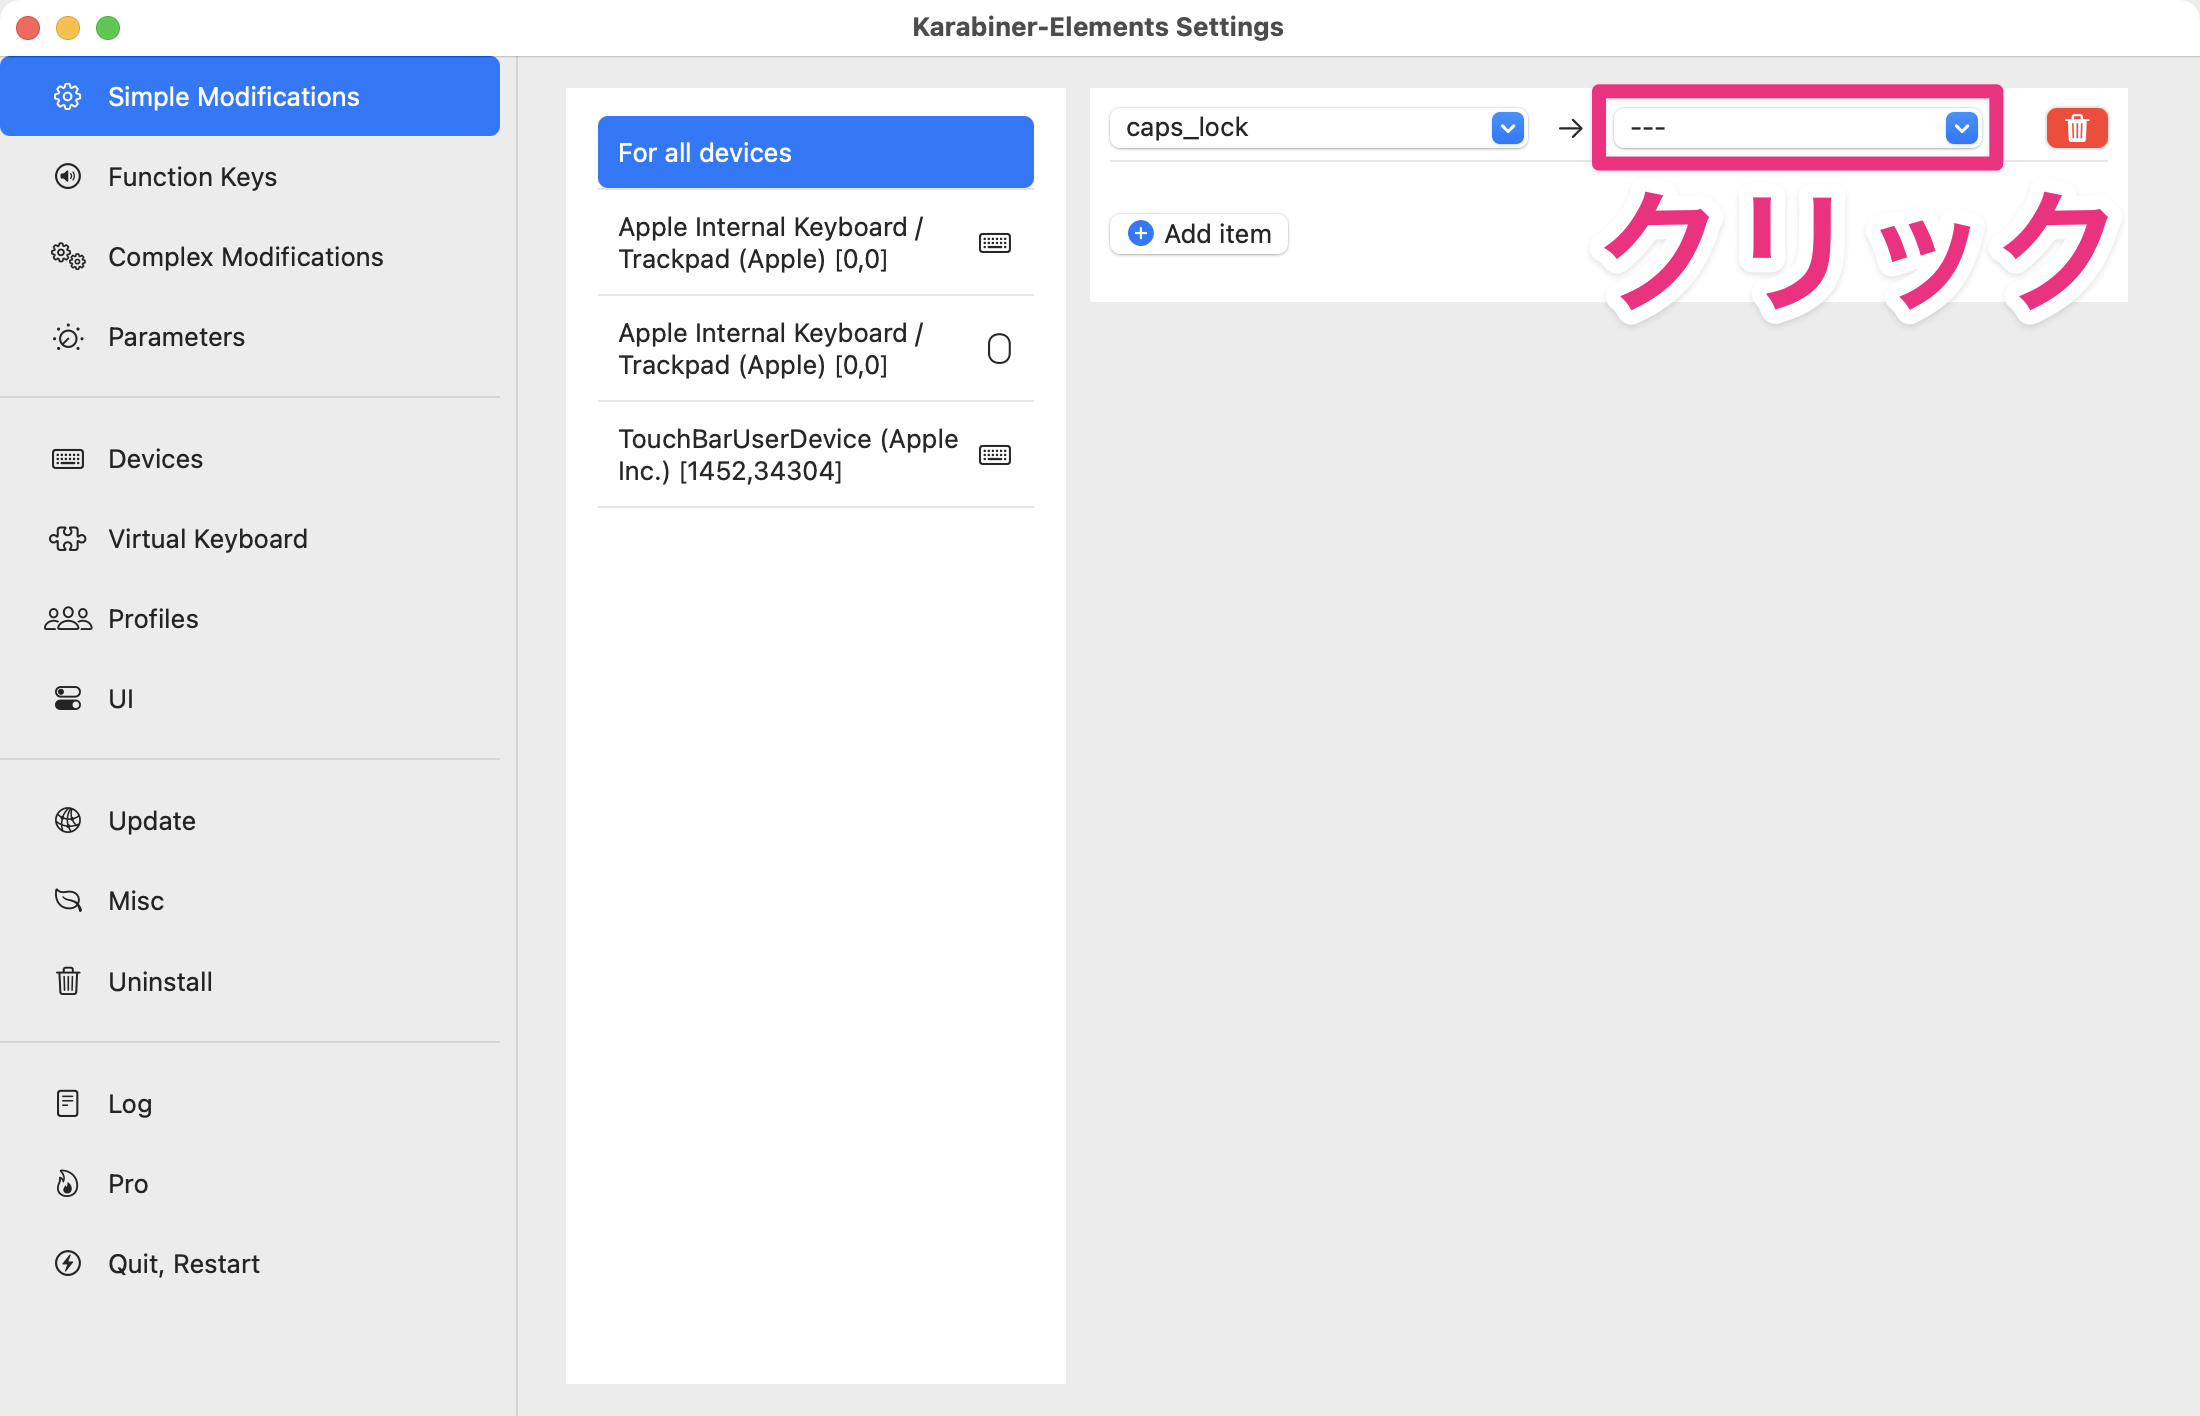Click the Update globe icon
This screenshot has width=2200, height=1416.
[x=68, y=821]
